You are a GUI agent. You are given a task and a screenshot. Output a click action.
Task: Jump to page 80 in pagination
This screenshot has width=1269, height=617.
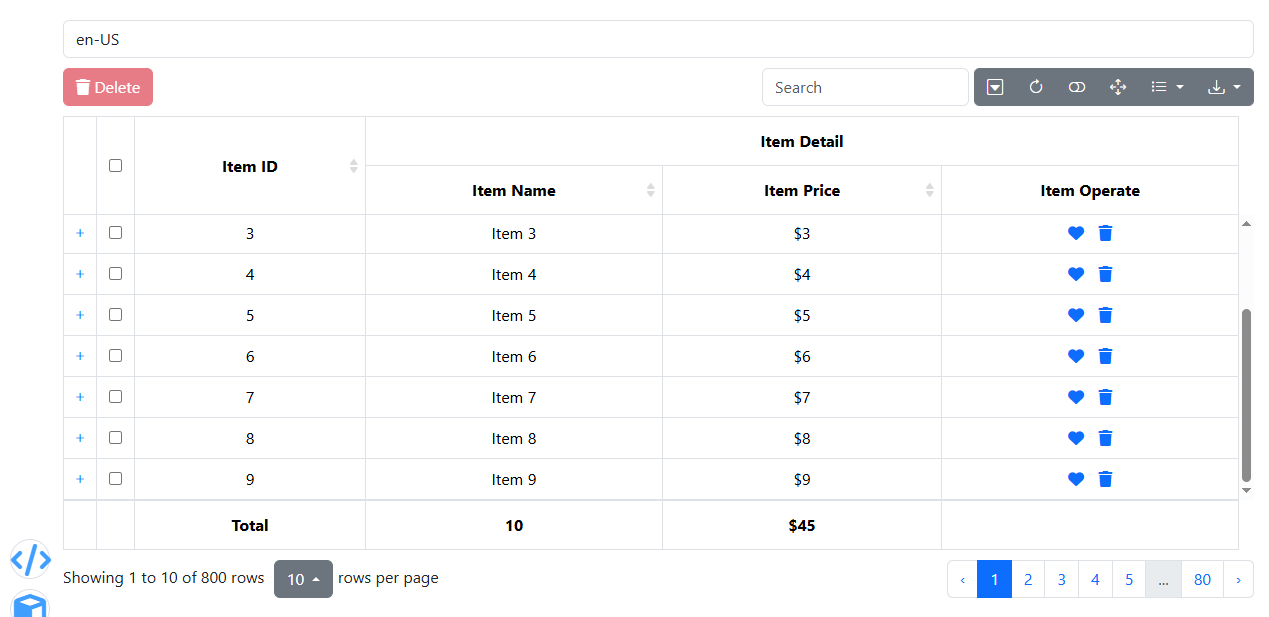[1202, 579]
